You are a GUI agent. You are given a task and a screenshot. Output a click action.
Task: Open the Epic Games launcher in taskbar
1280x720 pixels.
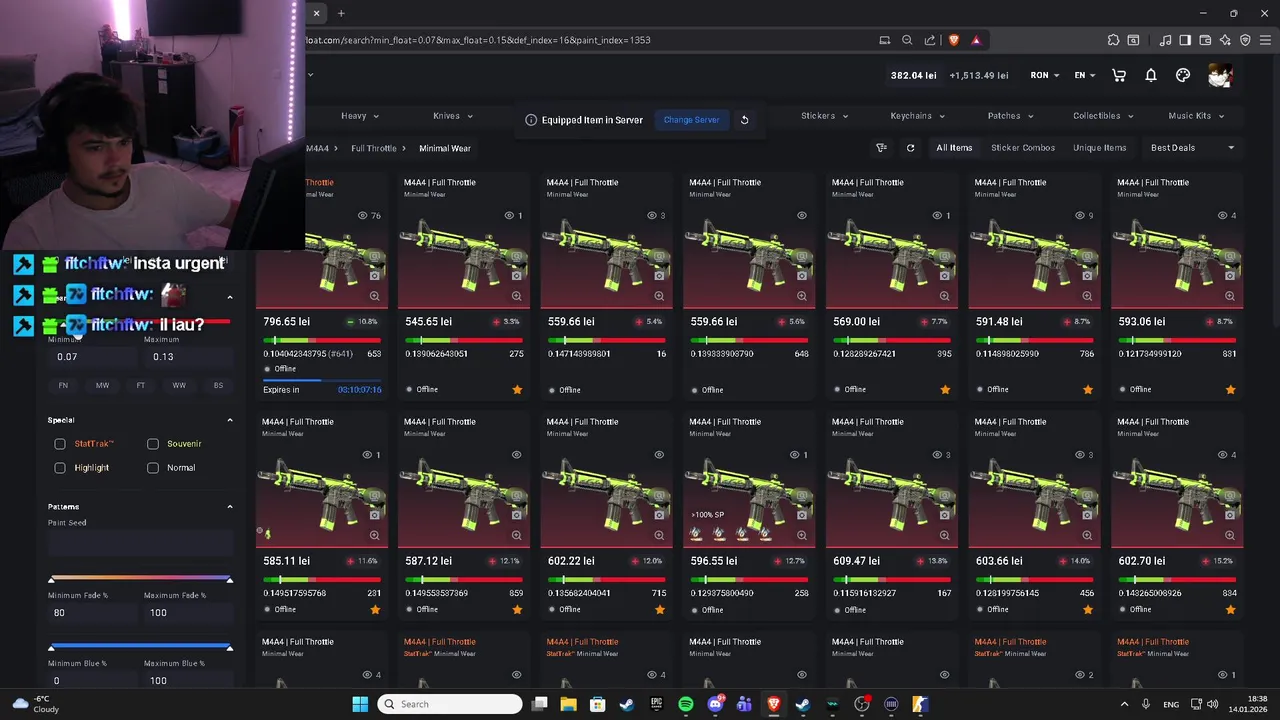(x=656, y=704)
